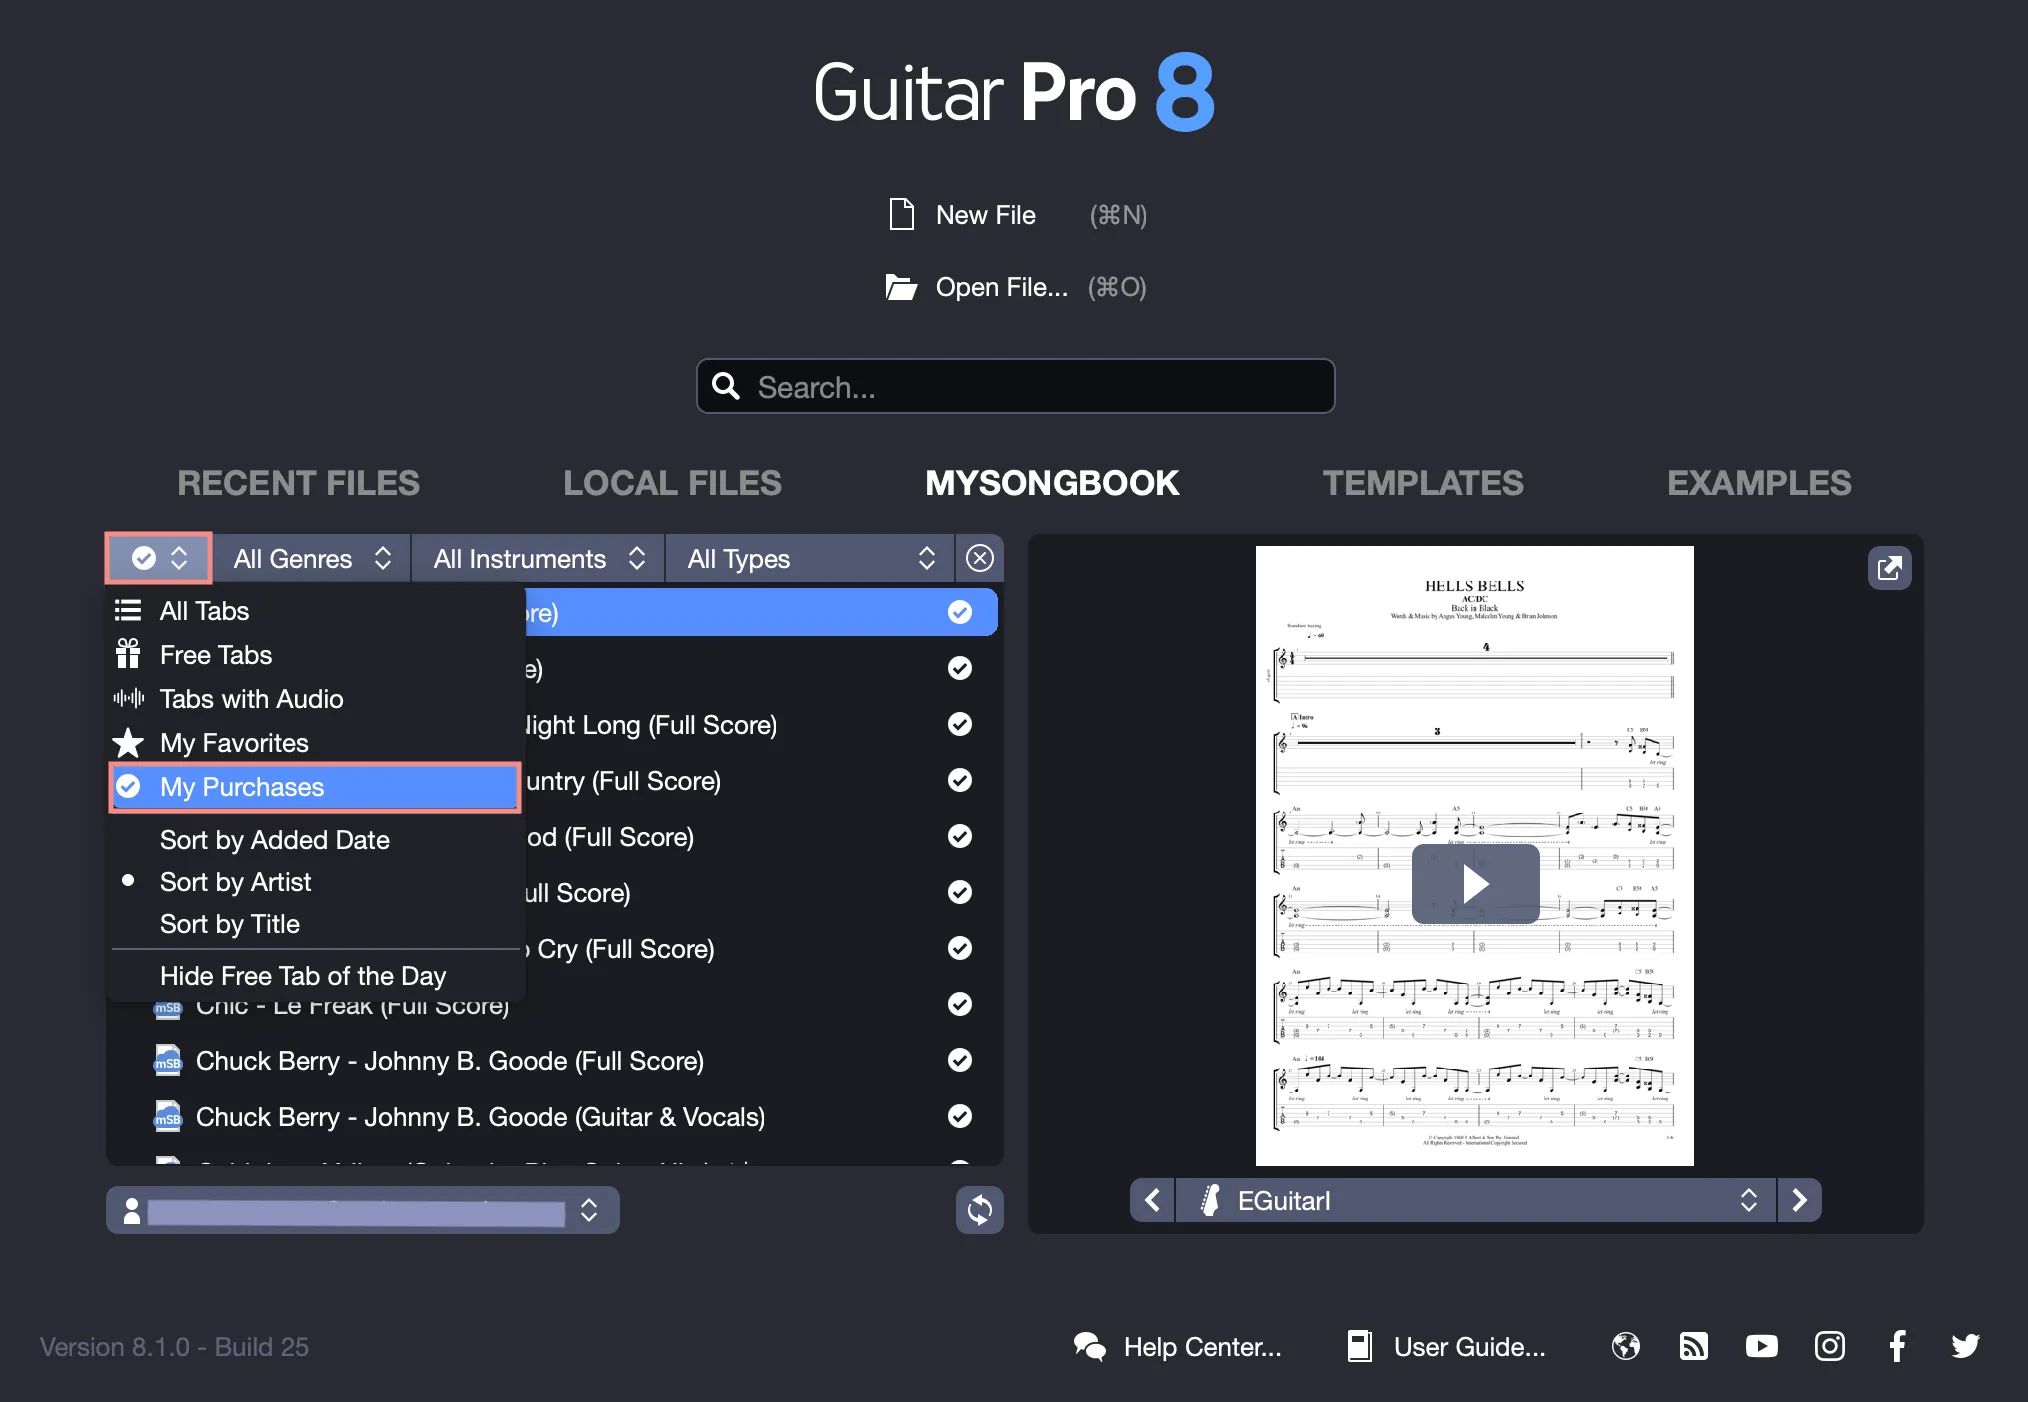Click the user account person icon

[132, 1211]
